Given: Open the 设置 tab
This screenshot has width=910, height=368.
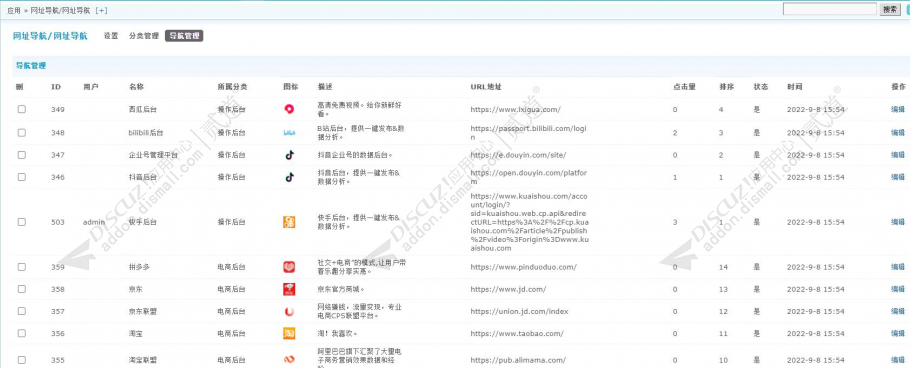Looking at the screenshot, I should click(x=111, y=36).
